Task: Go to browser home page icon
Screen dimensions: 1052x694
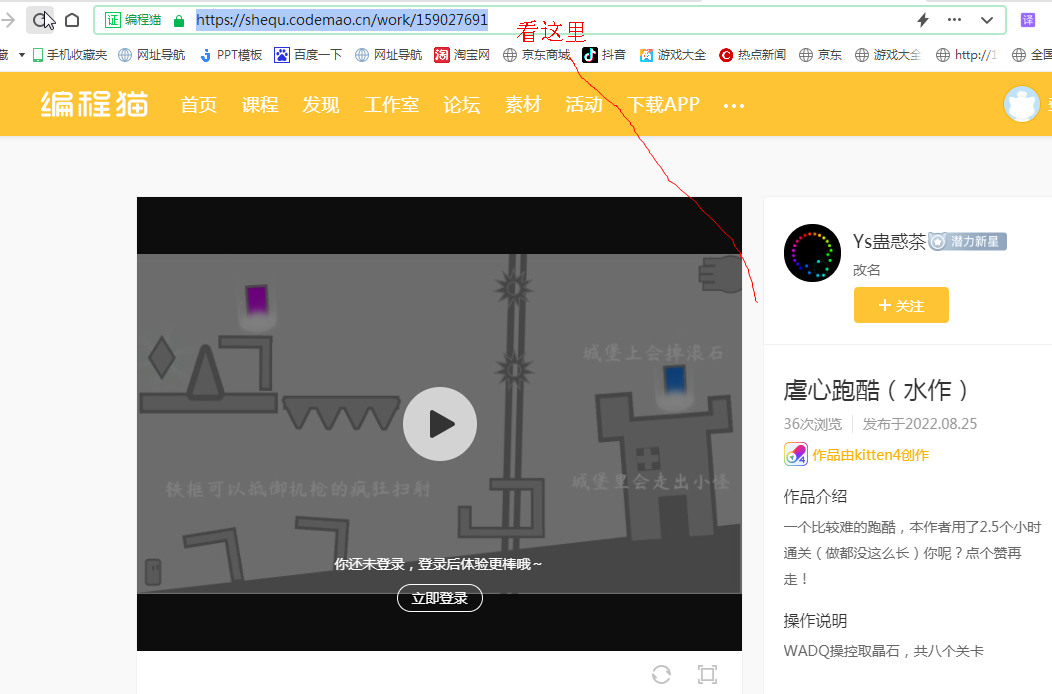Action: [x=72, y=20]
